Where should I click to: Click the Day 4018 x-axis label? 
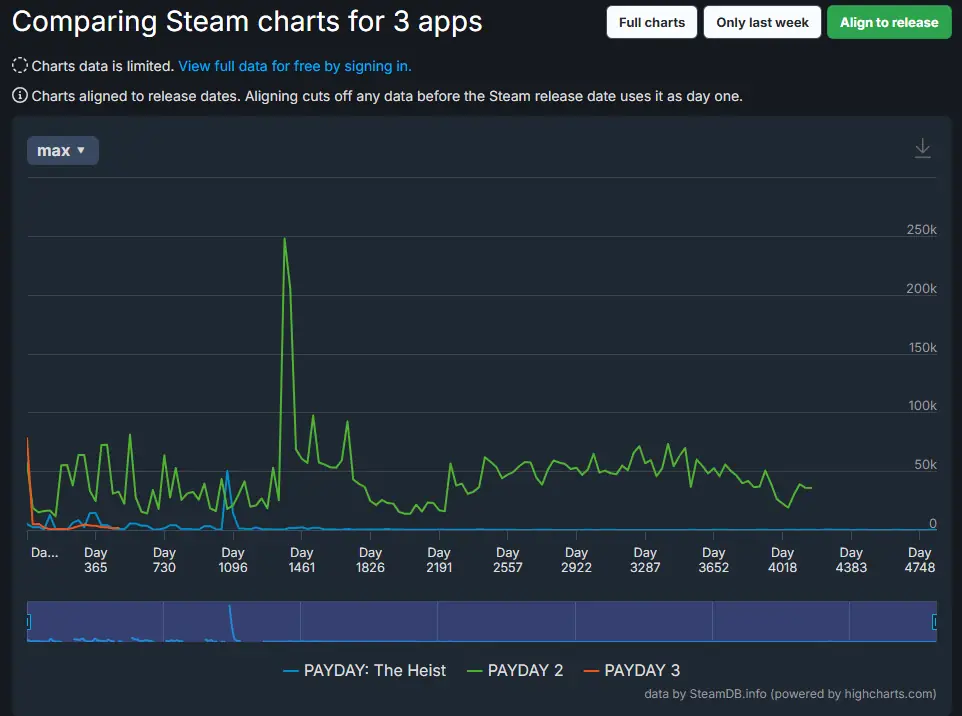click(x=782, y=560)
